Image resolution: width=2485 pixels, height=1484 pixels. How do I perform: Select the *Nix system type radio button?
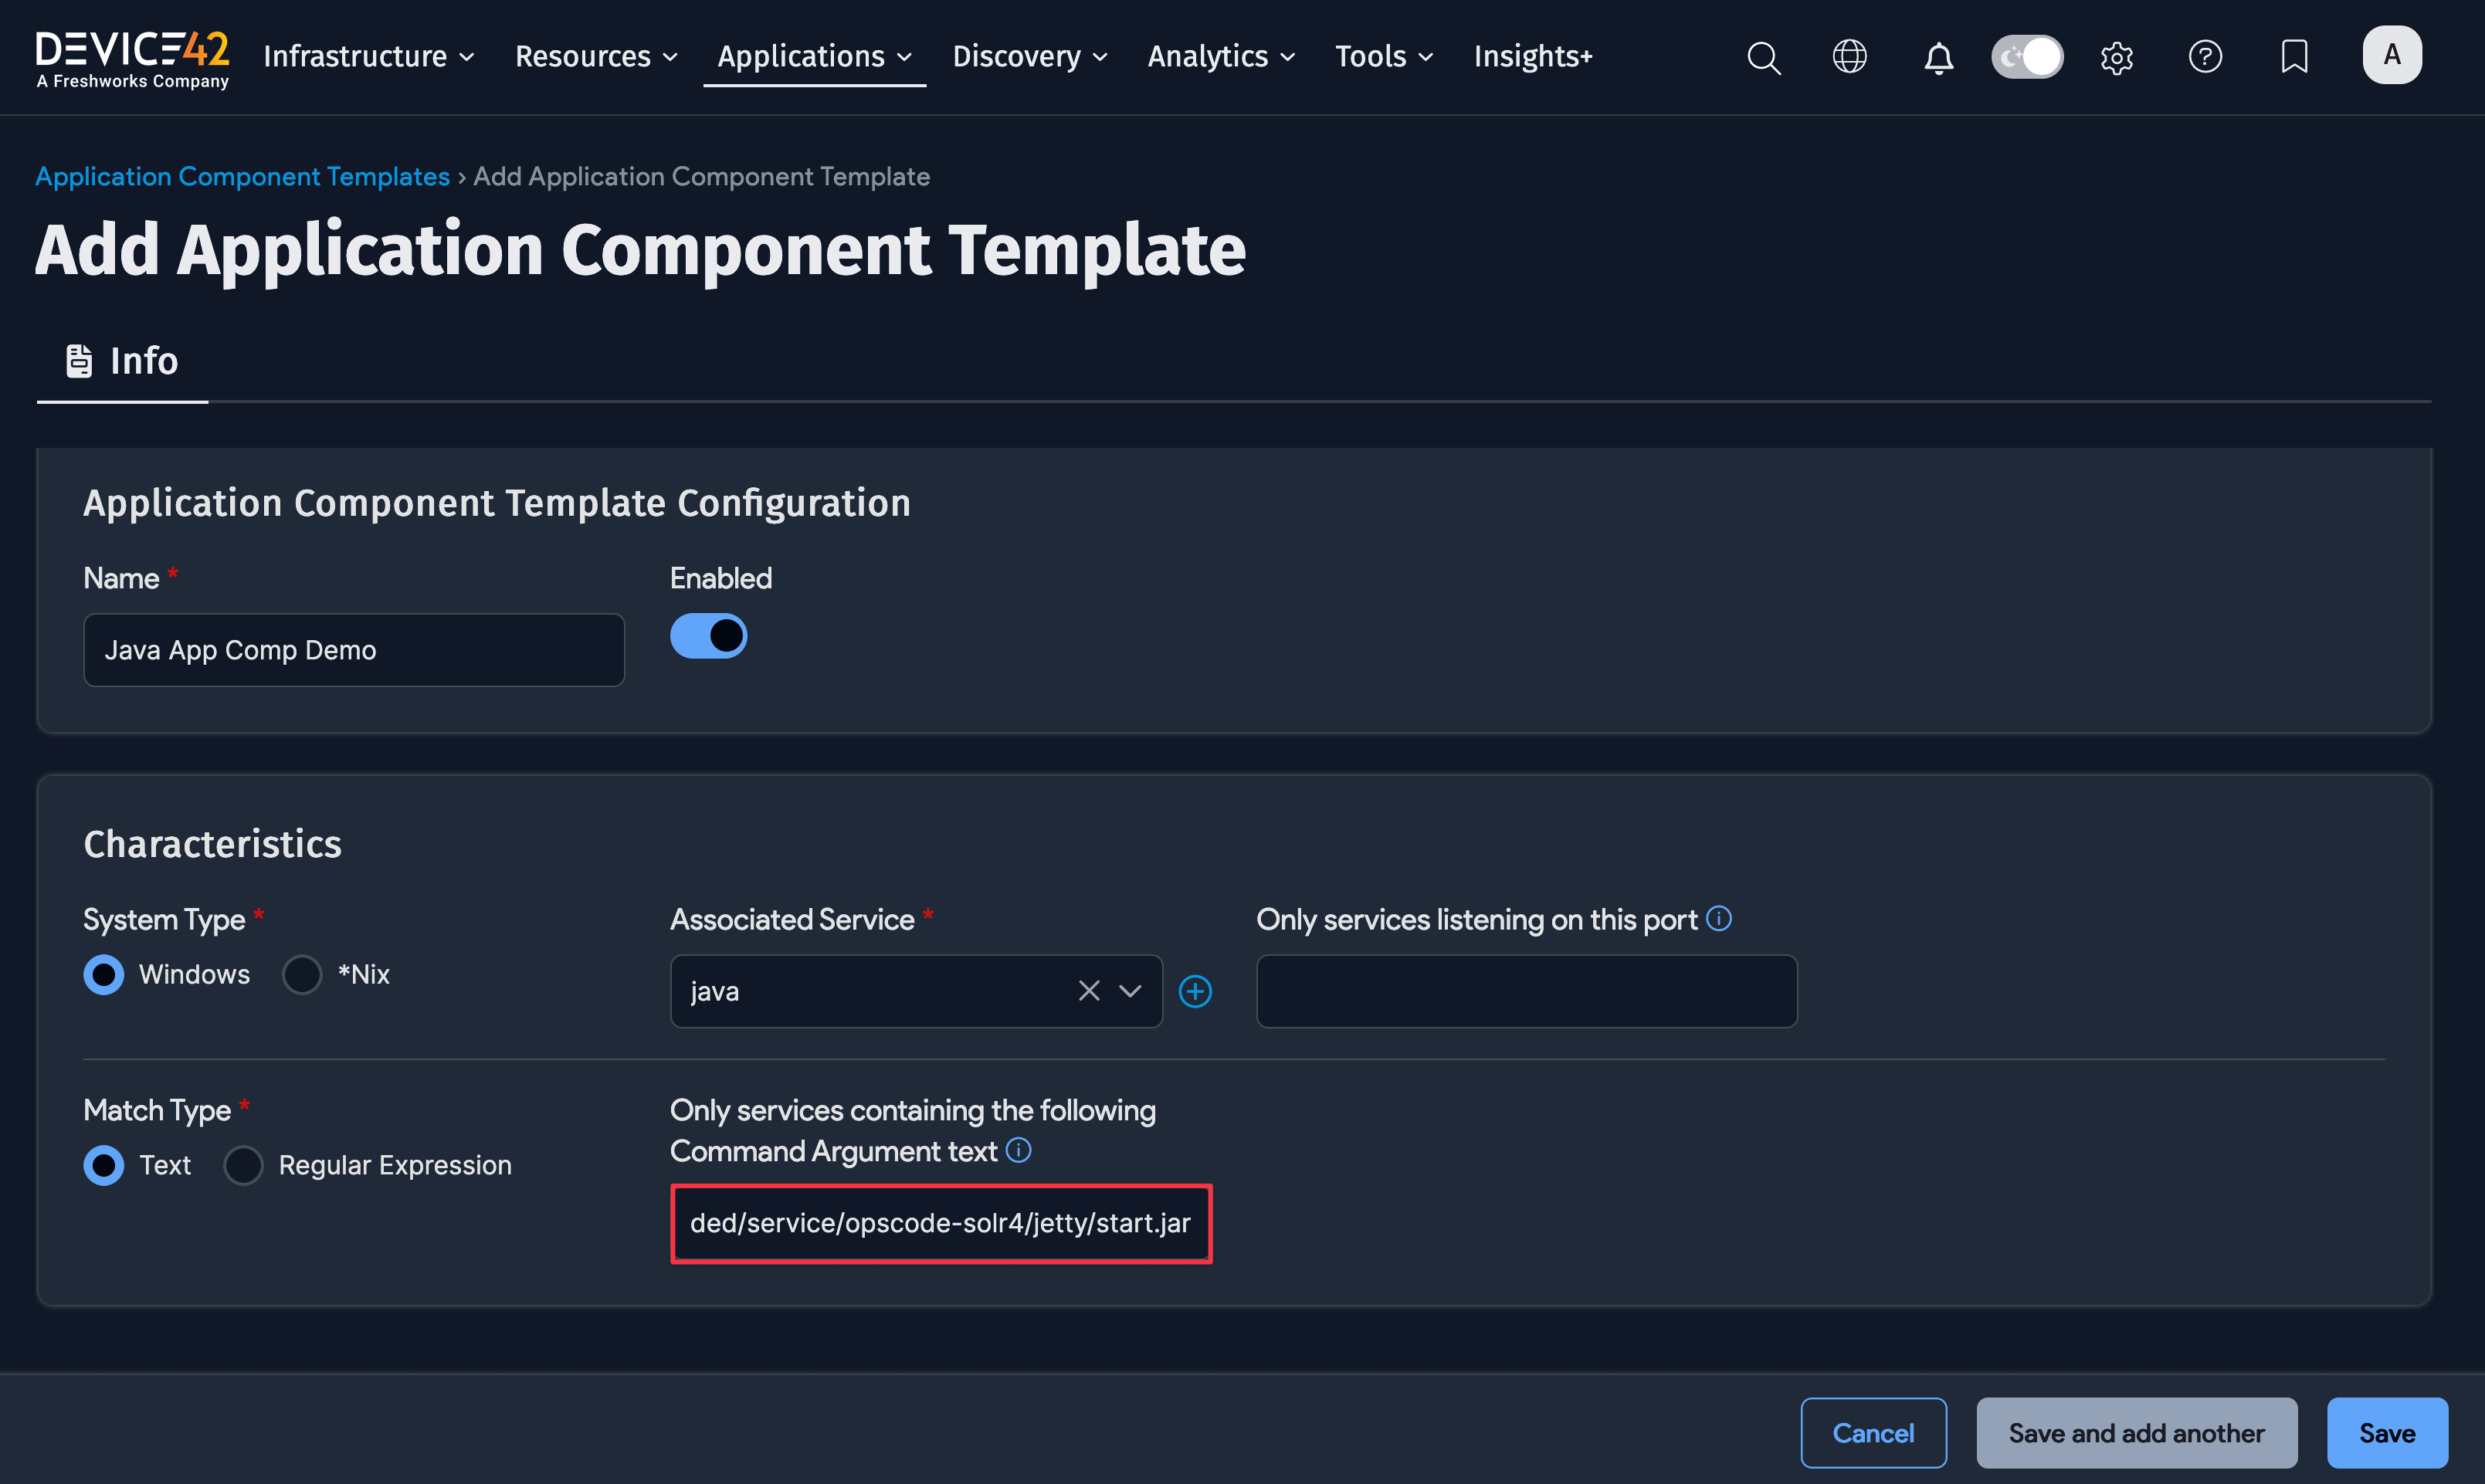[x=302, y=974]
